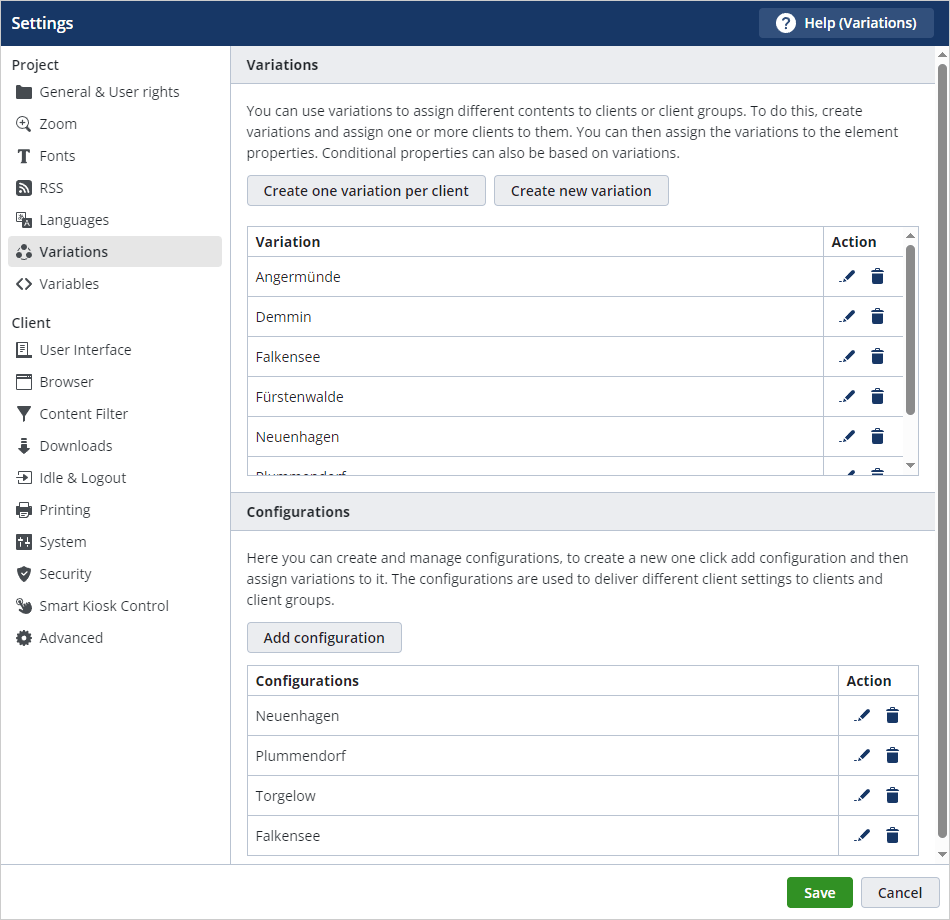
Task: Edit the Demmin variation with the pencil icon
Action: click(847, 316)
